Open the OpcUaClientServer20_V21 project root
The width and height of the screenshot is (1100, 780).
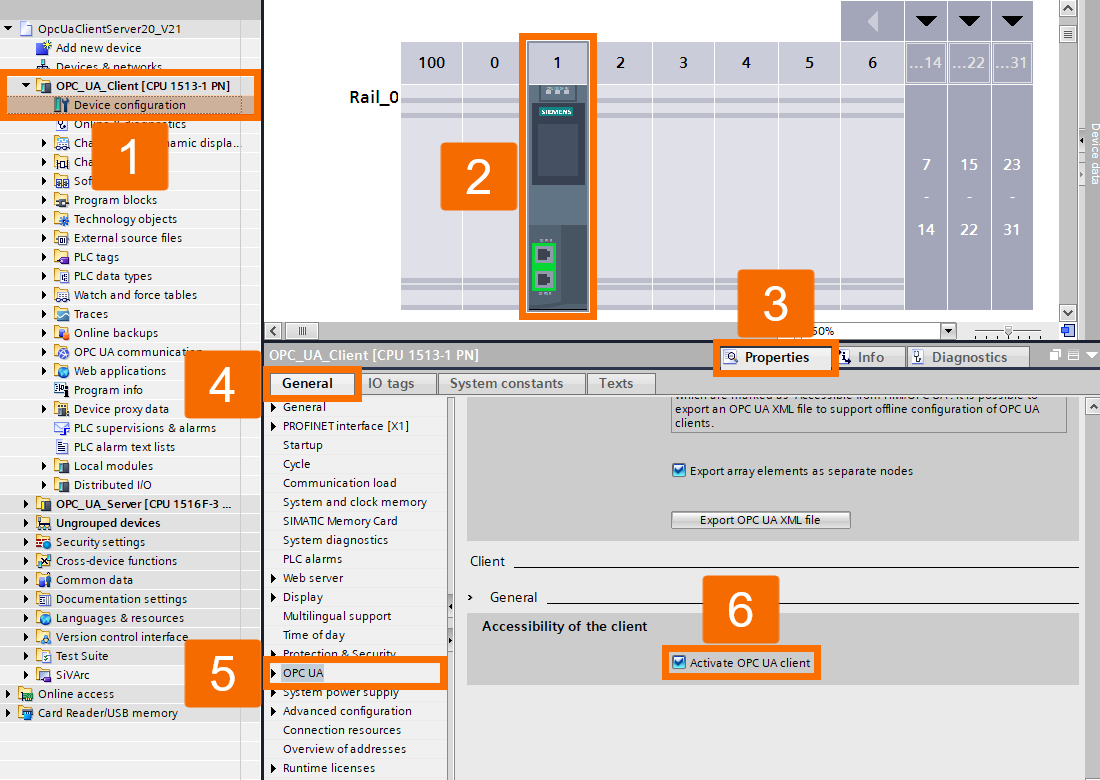(x=109, y=29)
